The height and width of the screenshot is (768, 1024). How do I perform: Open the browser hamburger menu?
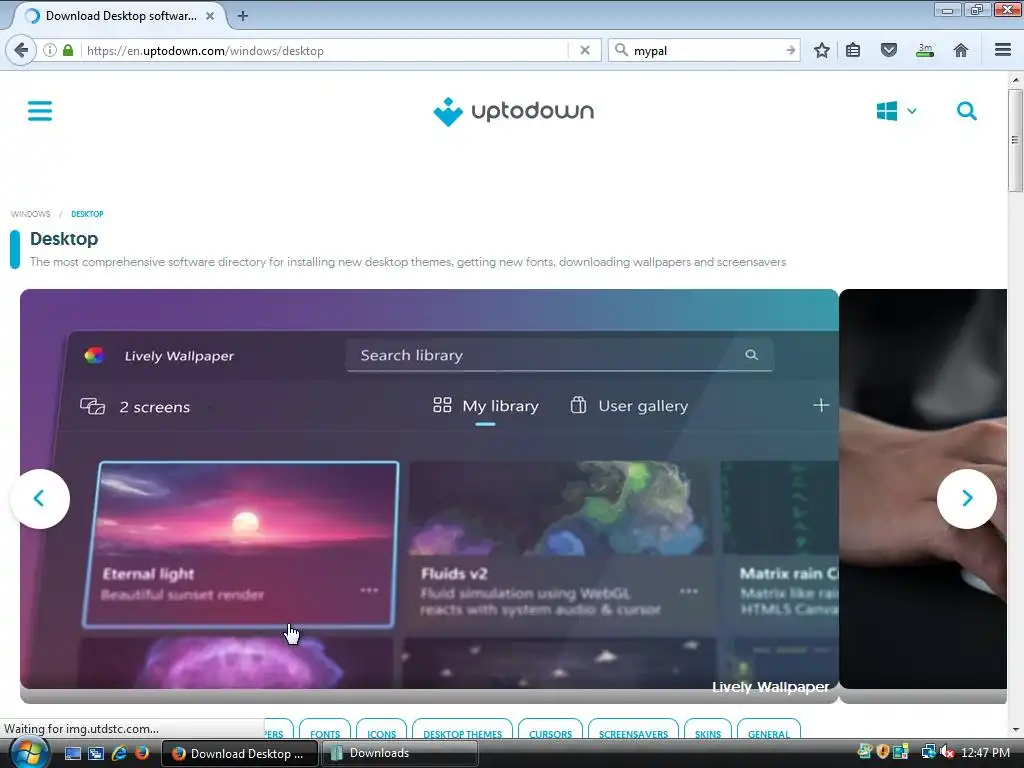coord(1003,50)
